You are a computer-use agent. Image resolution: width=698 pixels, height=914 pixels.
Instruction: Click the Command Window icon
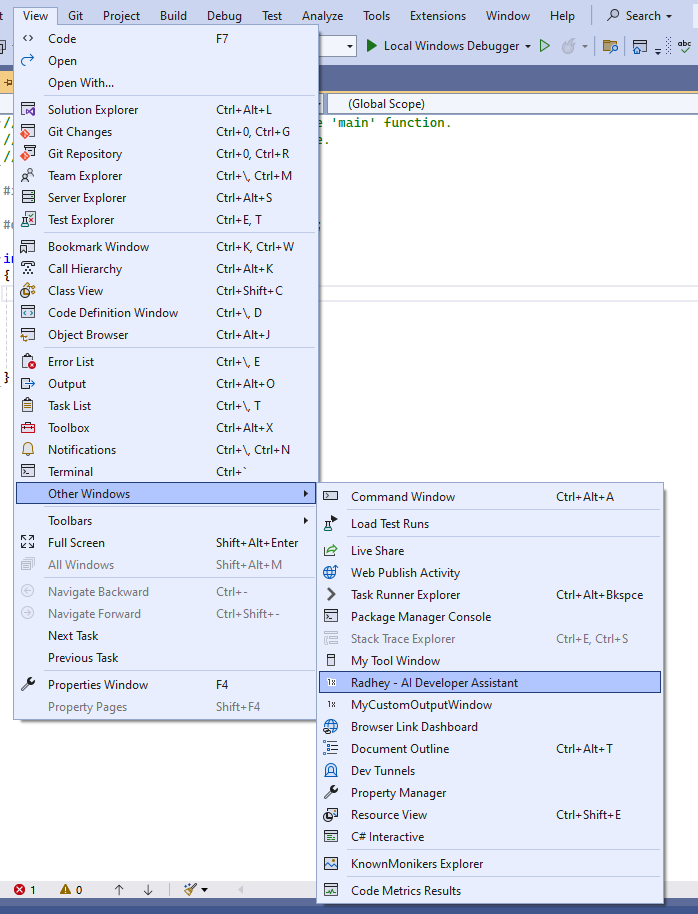(331, 496)
